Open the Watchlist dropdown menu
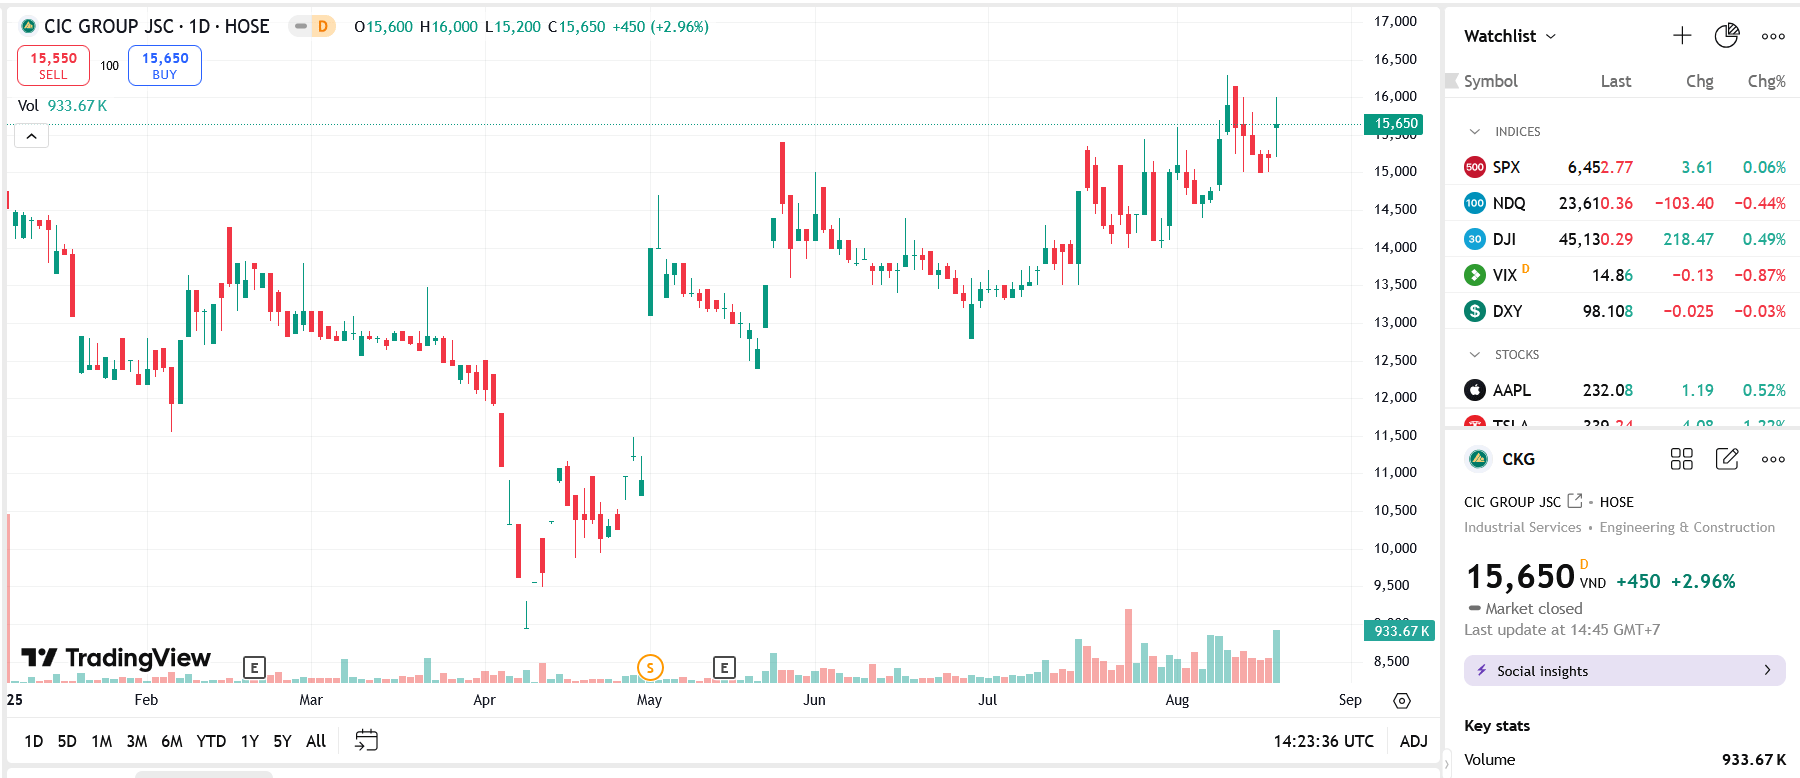The image size is (1800, 778). [x=1510, y=36]
